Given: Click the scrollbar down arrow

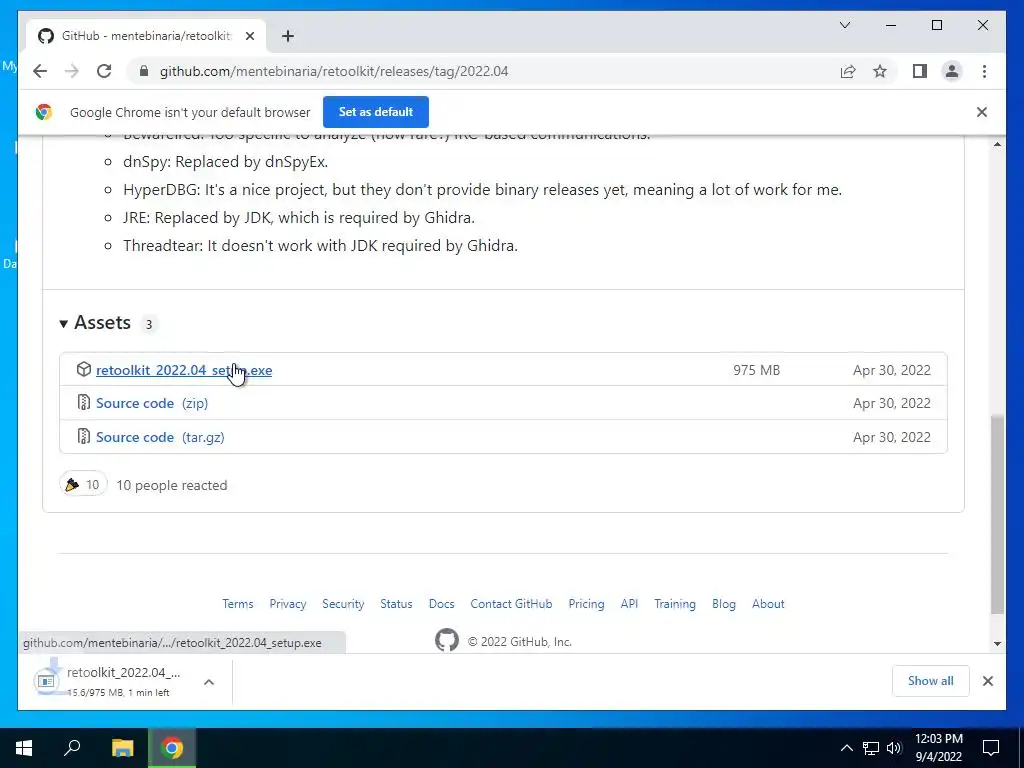Looking at the screenshot, I should click(x=997, y=643).
